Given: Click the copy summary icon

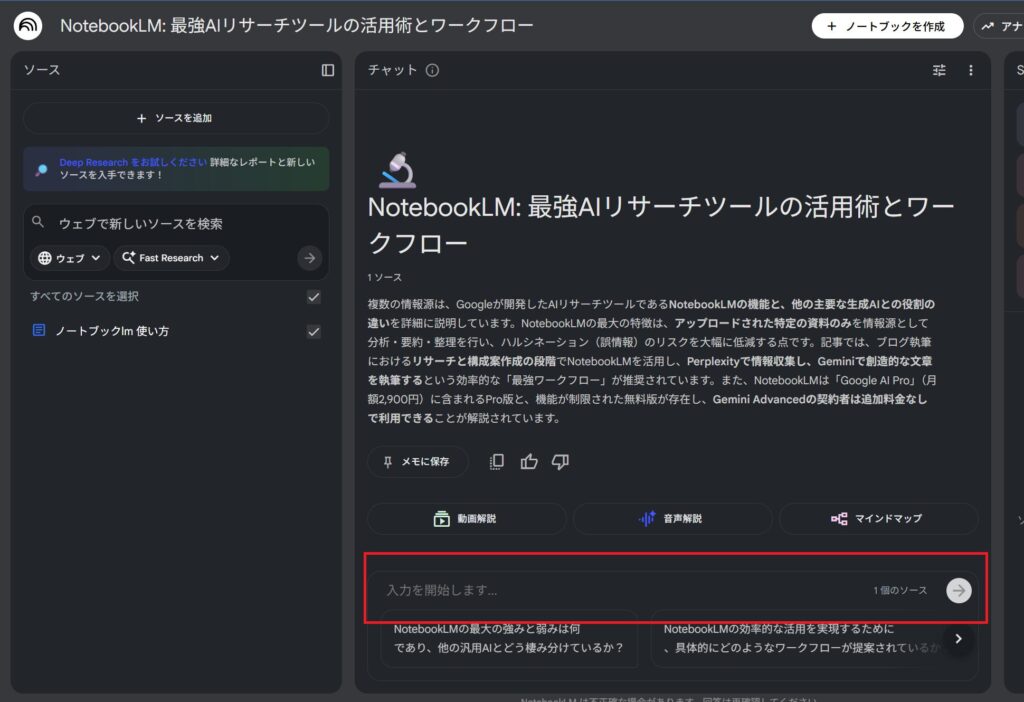Looking at the screenshot, I should point(497,462).
